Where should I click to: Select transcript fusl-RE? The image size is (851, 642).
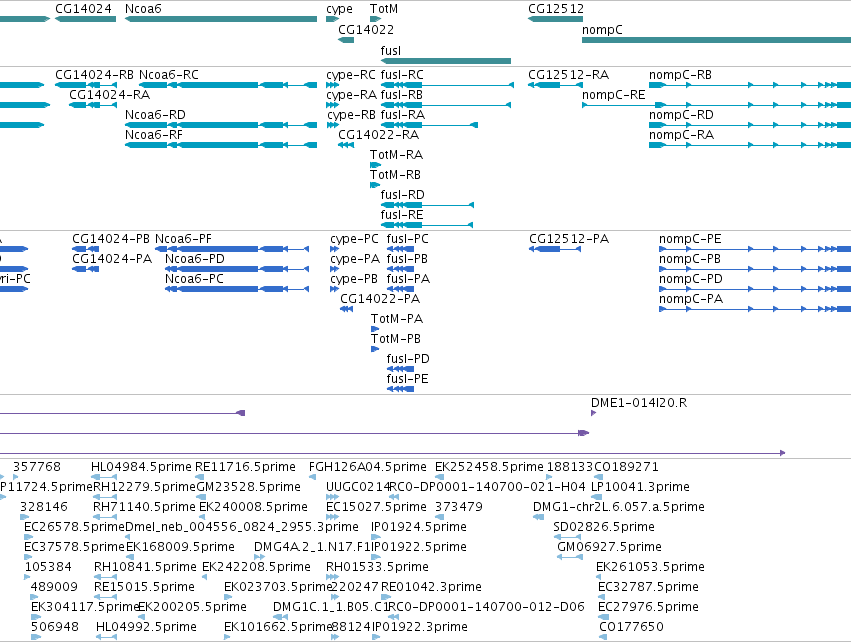(x=427, y=225)
